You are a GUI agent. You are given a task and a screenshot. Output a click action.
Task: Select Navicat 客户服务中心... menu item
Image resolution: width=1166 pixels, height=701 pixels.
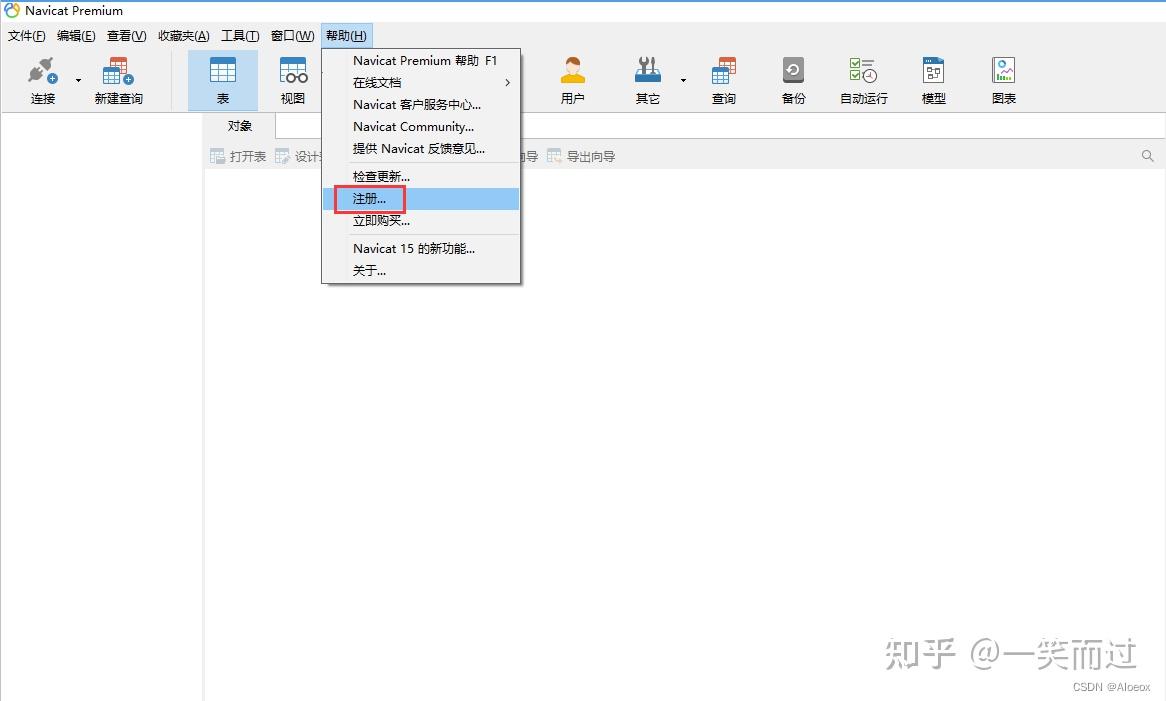[421, 105]
